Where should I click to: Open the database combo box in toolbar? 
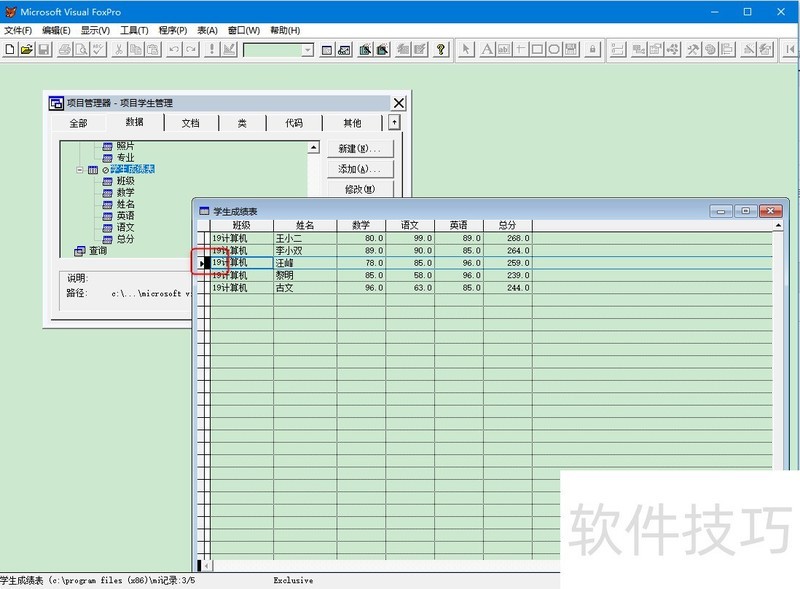tap(307, 50)
